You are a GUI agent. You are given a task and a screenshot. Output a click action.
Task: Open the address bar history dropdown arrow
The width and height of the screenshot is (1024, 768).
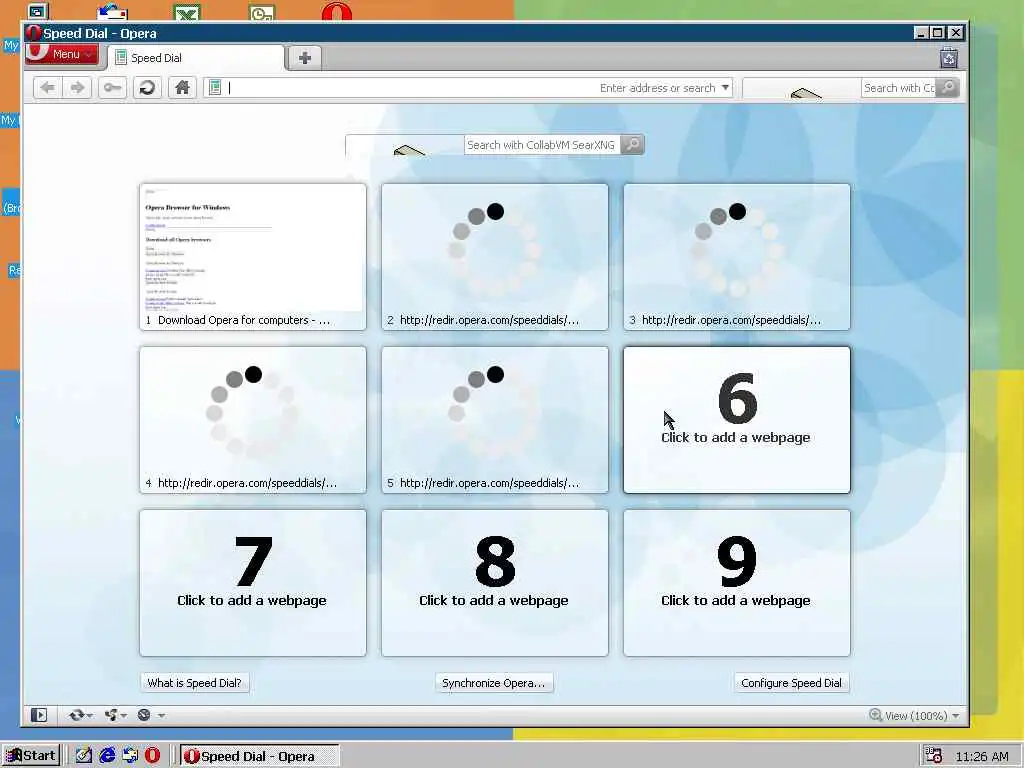(725, 88)
